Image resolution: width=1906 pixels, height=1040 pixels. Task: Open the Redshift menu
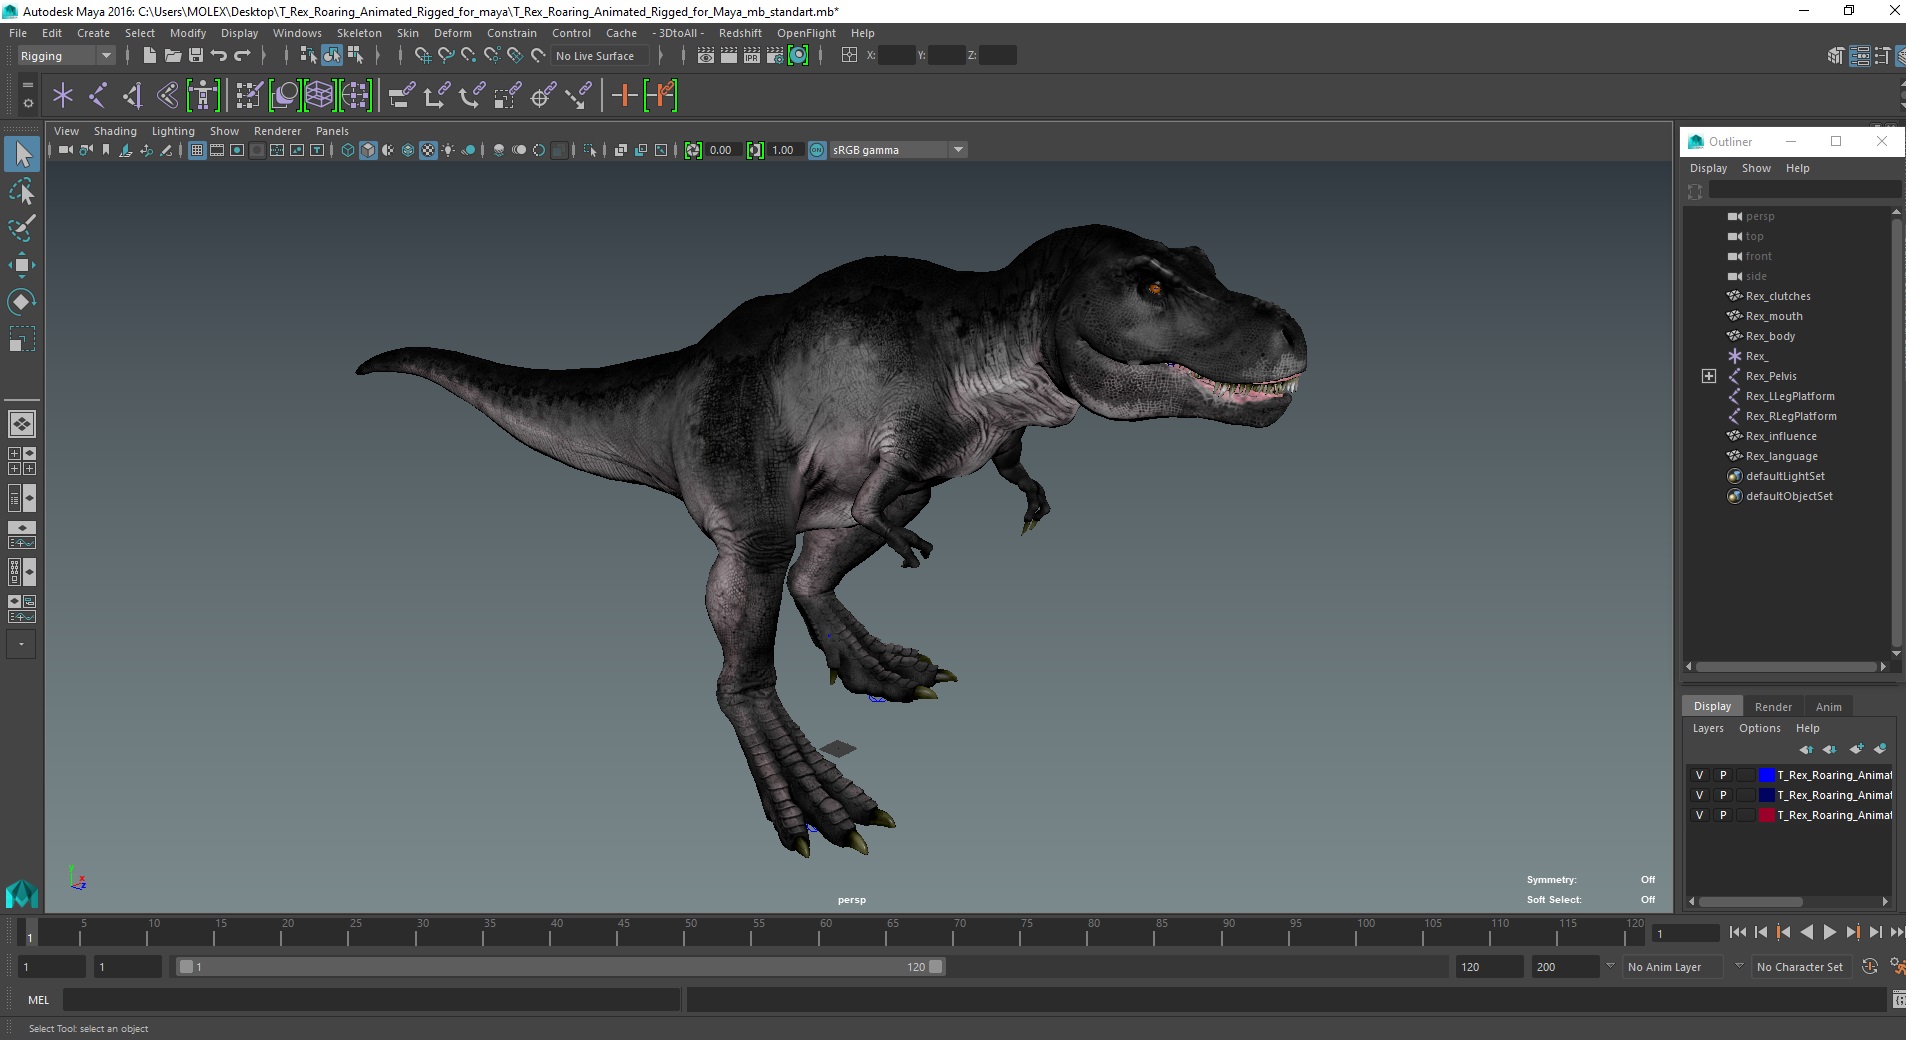tap(740, 33)
